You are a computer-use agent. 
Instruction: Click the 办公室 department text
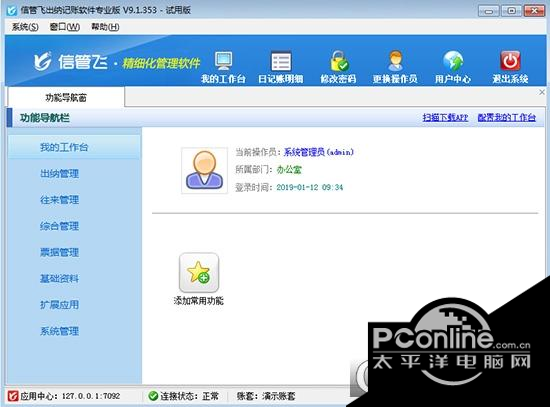(289, 170)
